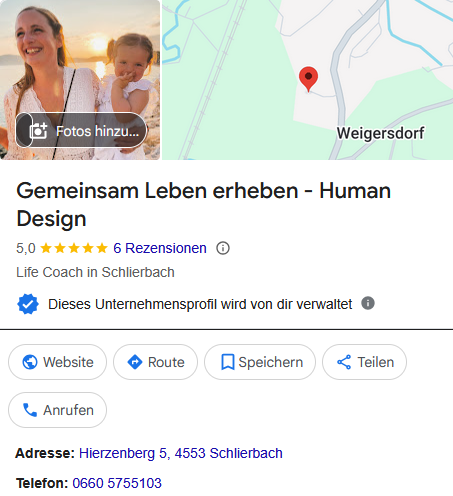Click the red map location pin
This screenshot has height=496, width=453.
click(x=308, y=79)
